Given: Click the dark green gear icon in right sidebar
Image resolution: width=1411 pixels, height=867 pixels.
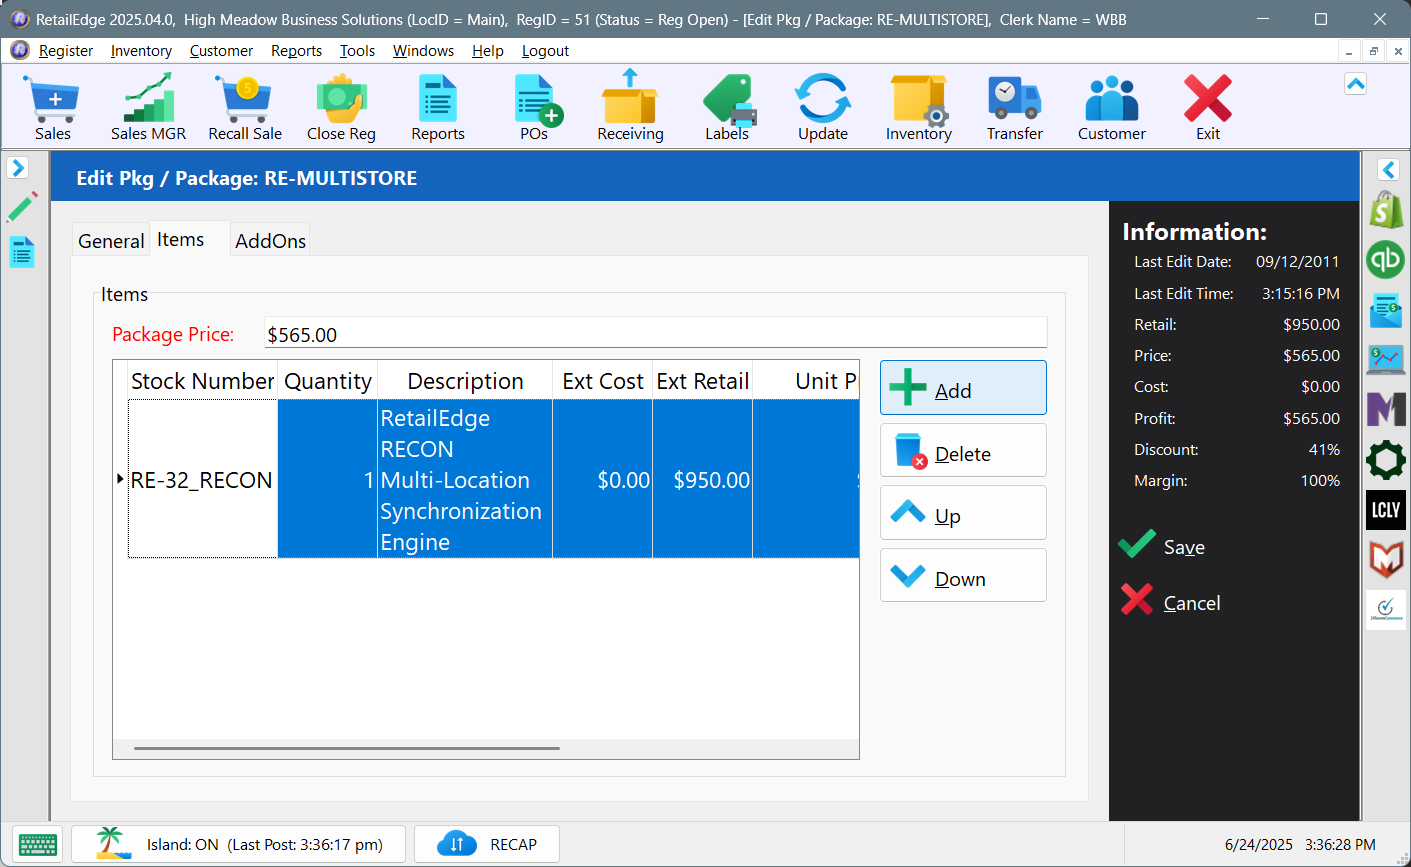Looking at the screenshot, I should (1386, 460).
